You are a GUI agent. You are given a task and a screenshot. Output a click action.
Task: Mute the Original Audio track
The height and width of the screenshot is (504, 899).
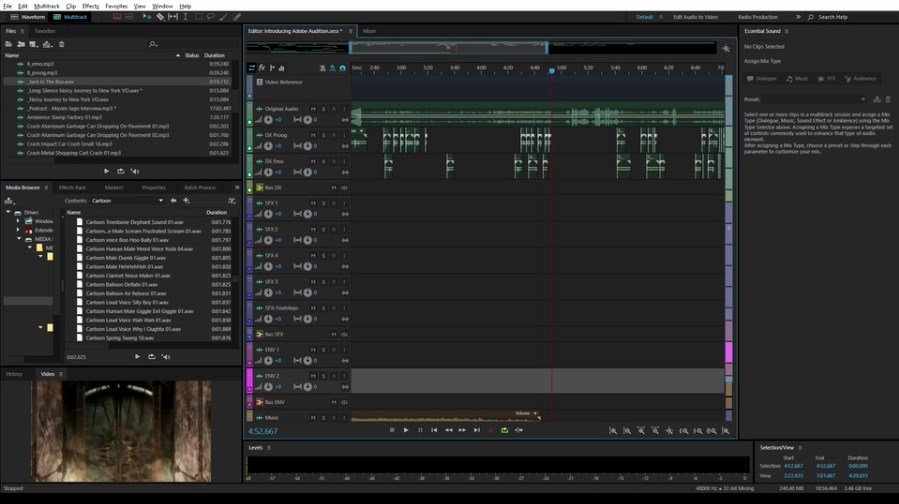[313, 109]
